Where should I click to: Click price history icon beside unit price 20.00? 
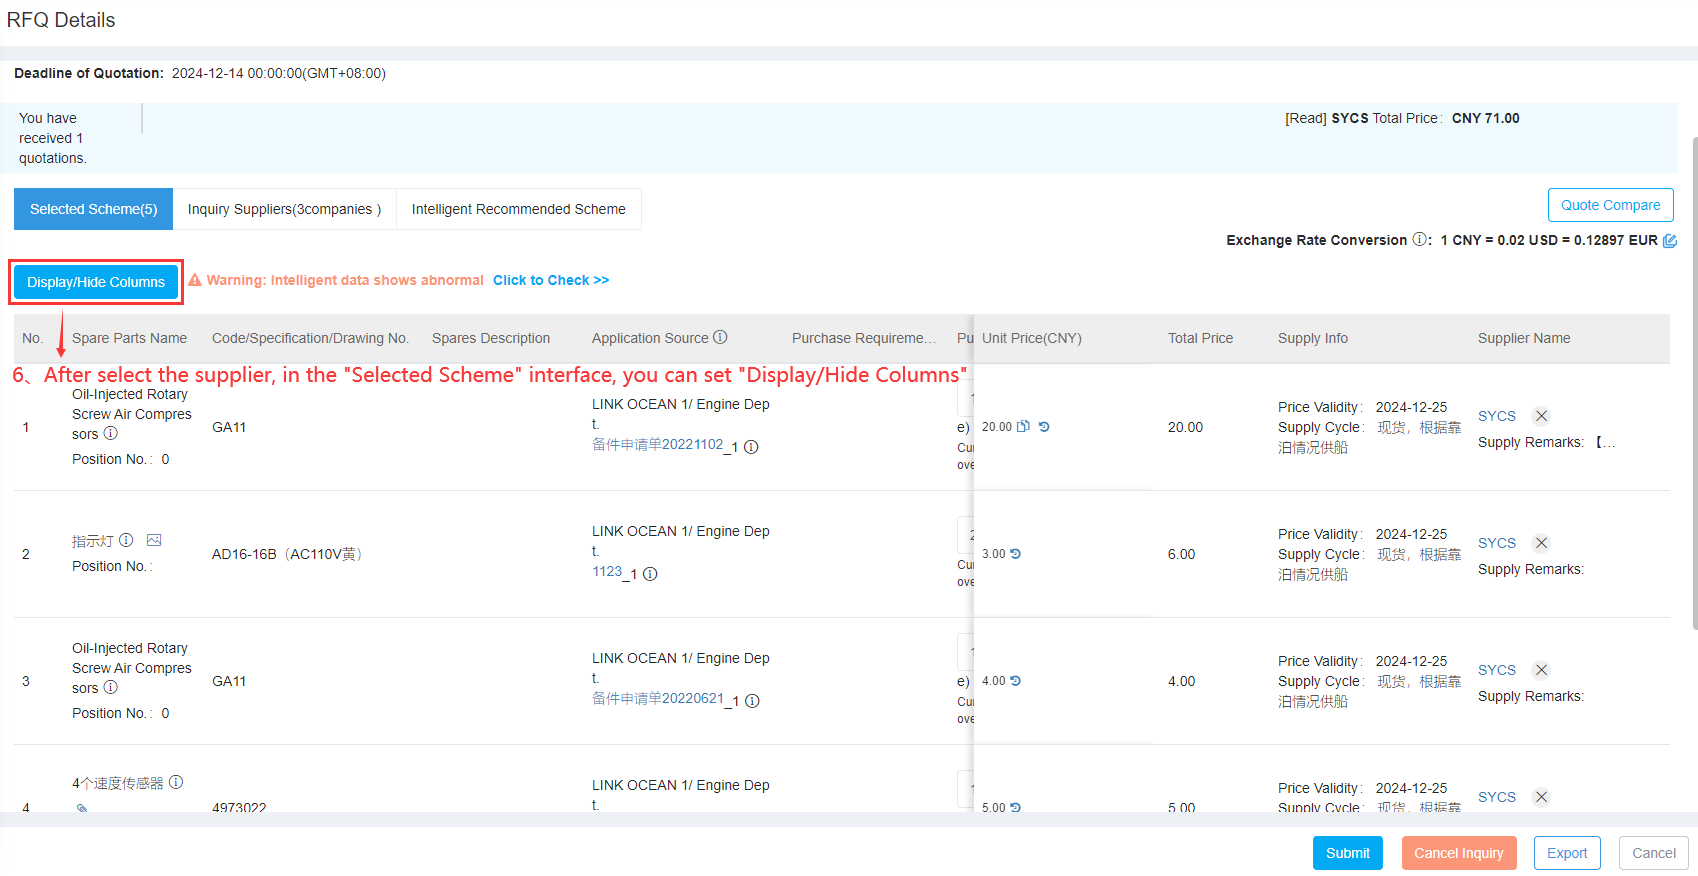(1044, 427)
